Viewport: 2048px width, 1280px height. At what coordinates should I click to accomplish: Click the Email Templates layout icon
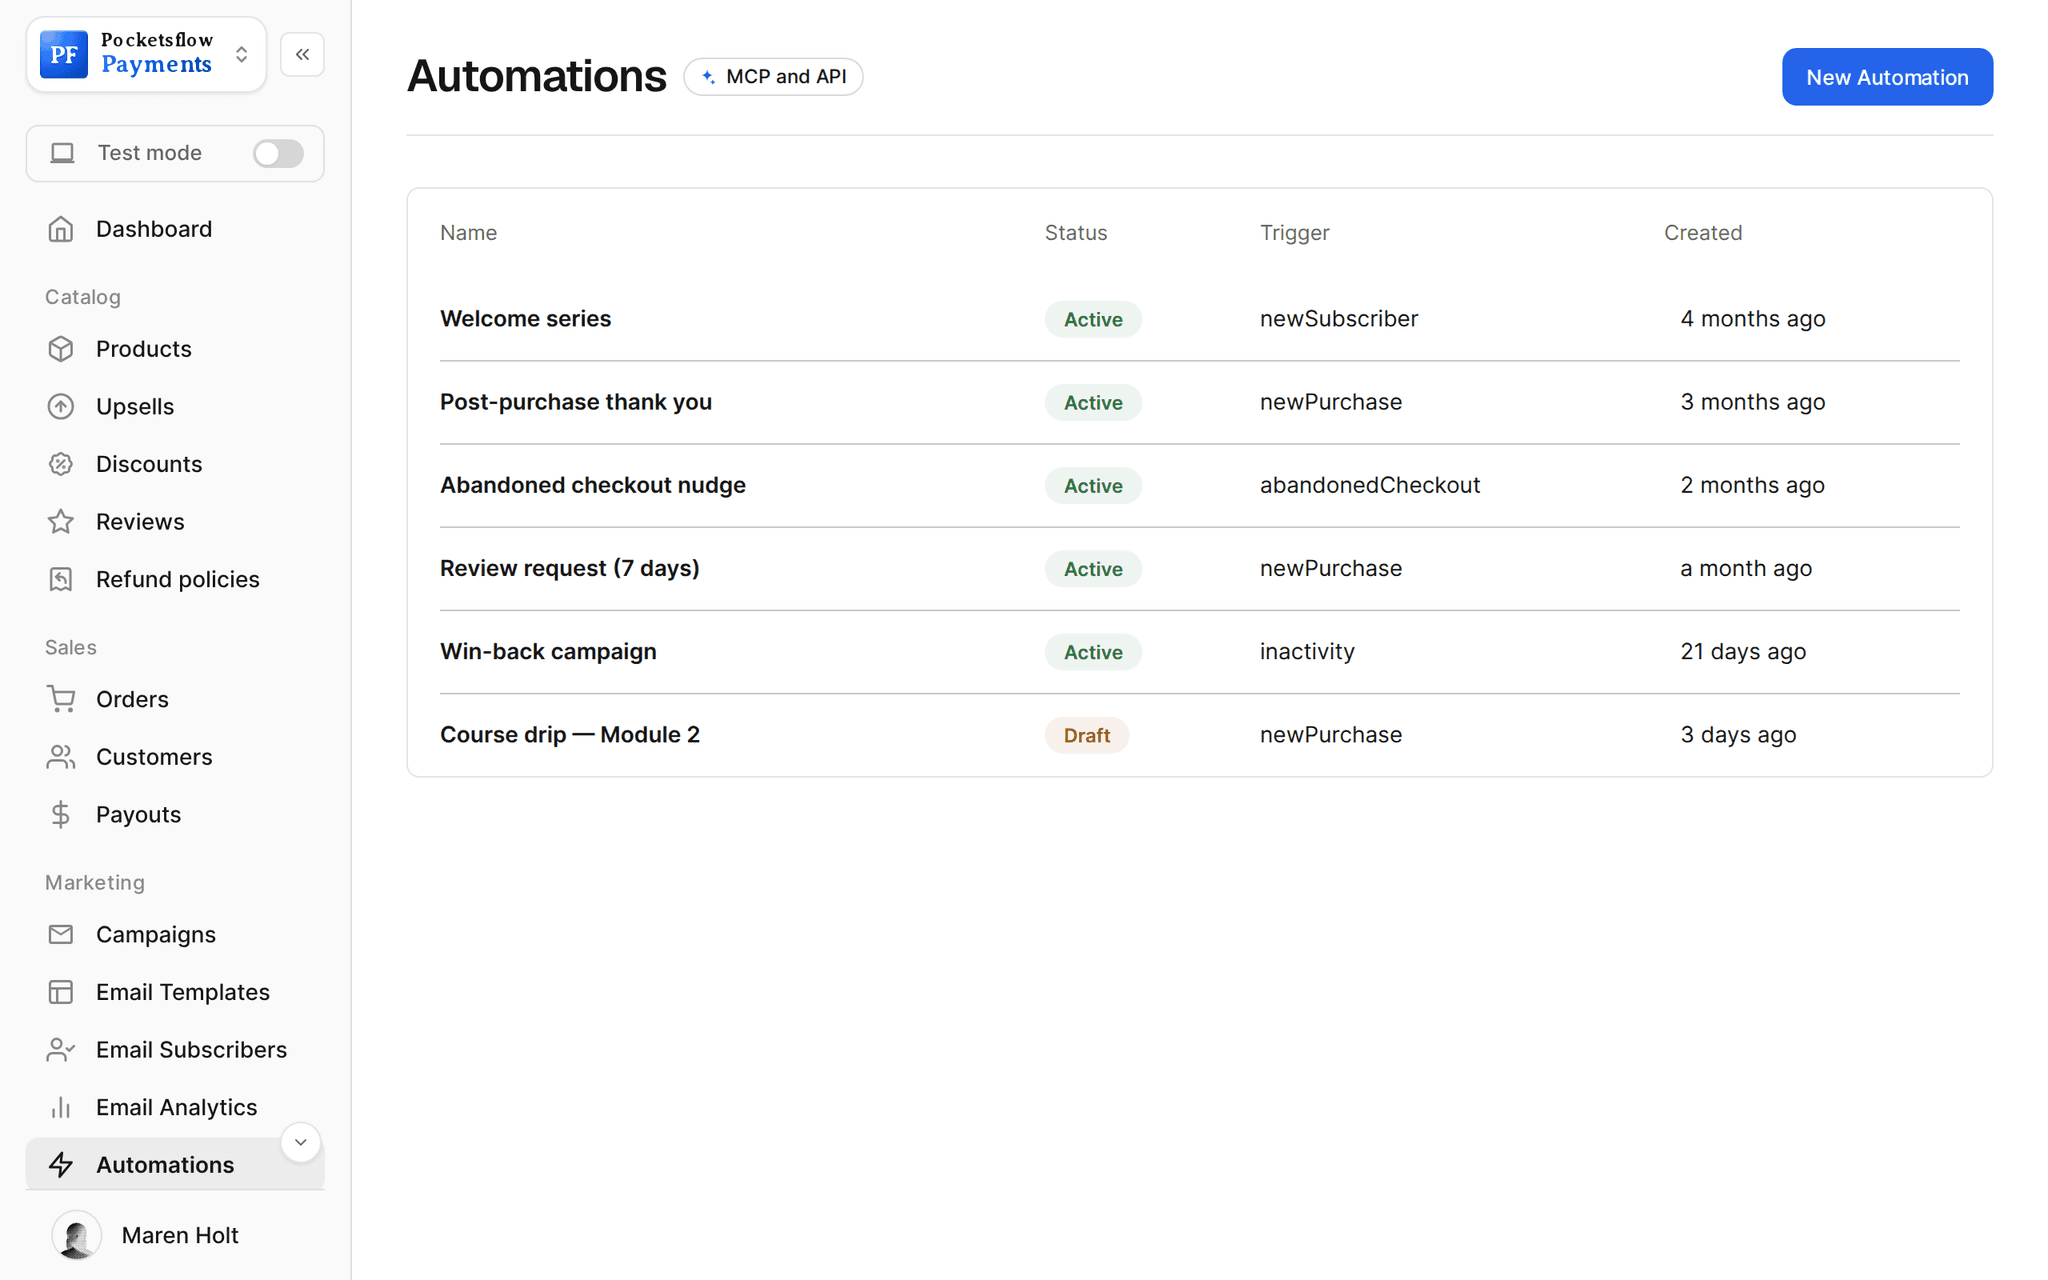tap(61, 992)
